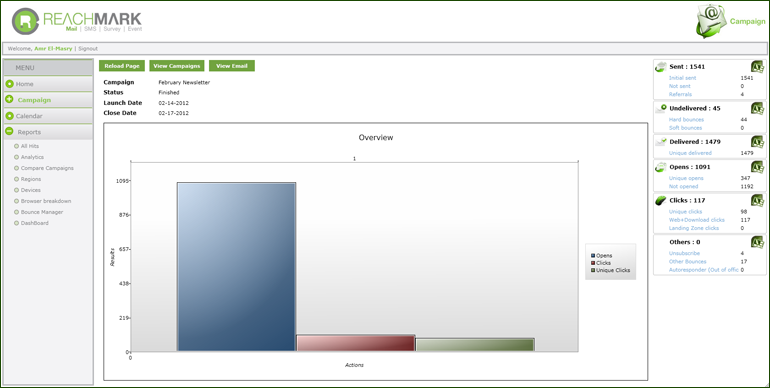This screenshot has height=388, width=770.
Task: Click the Undelivered envelope icon
Action: (661, 109)
